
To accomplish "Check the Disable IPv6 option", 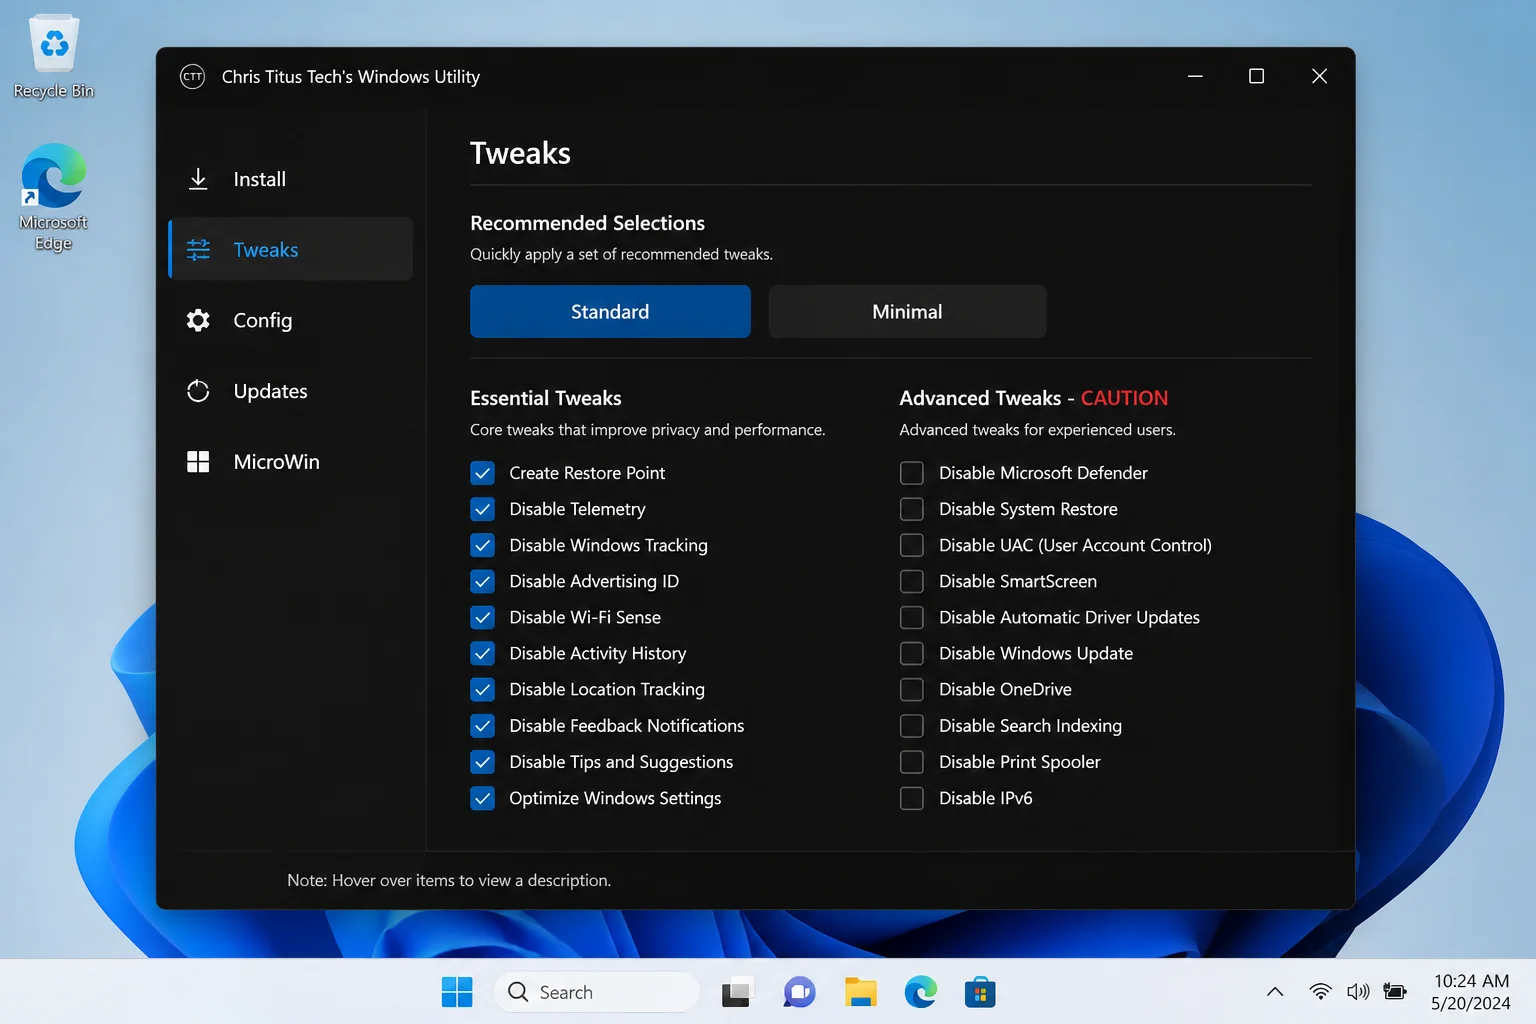I will (x=912, y=798).
